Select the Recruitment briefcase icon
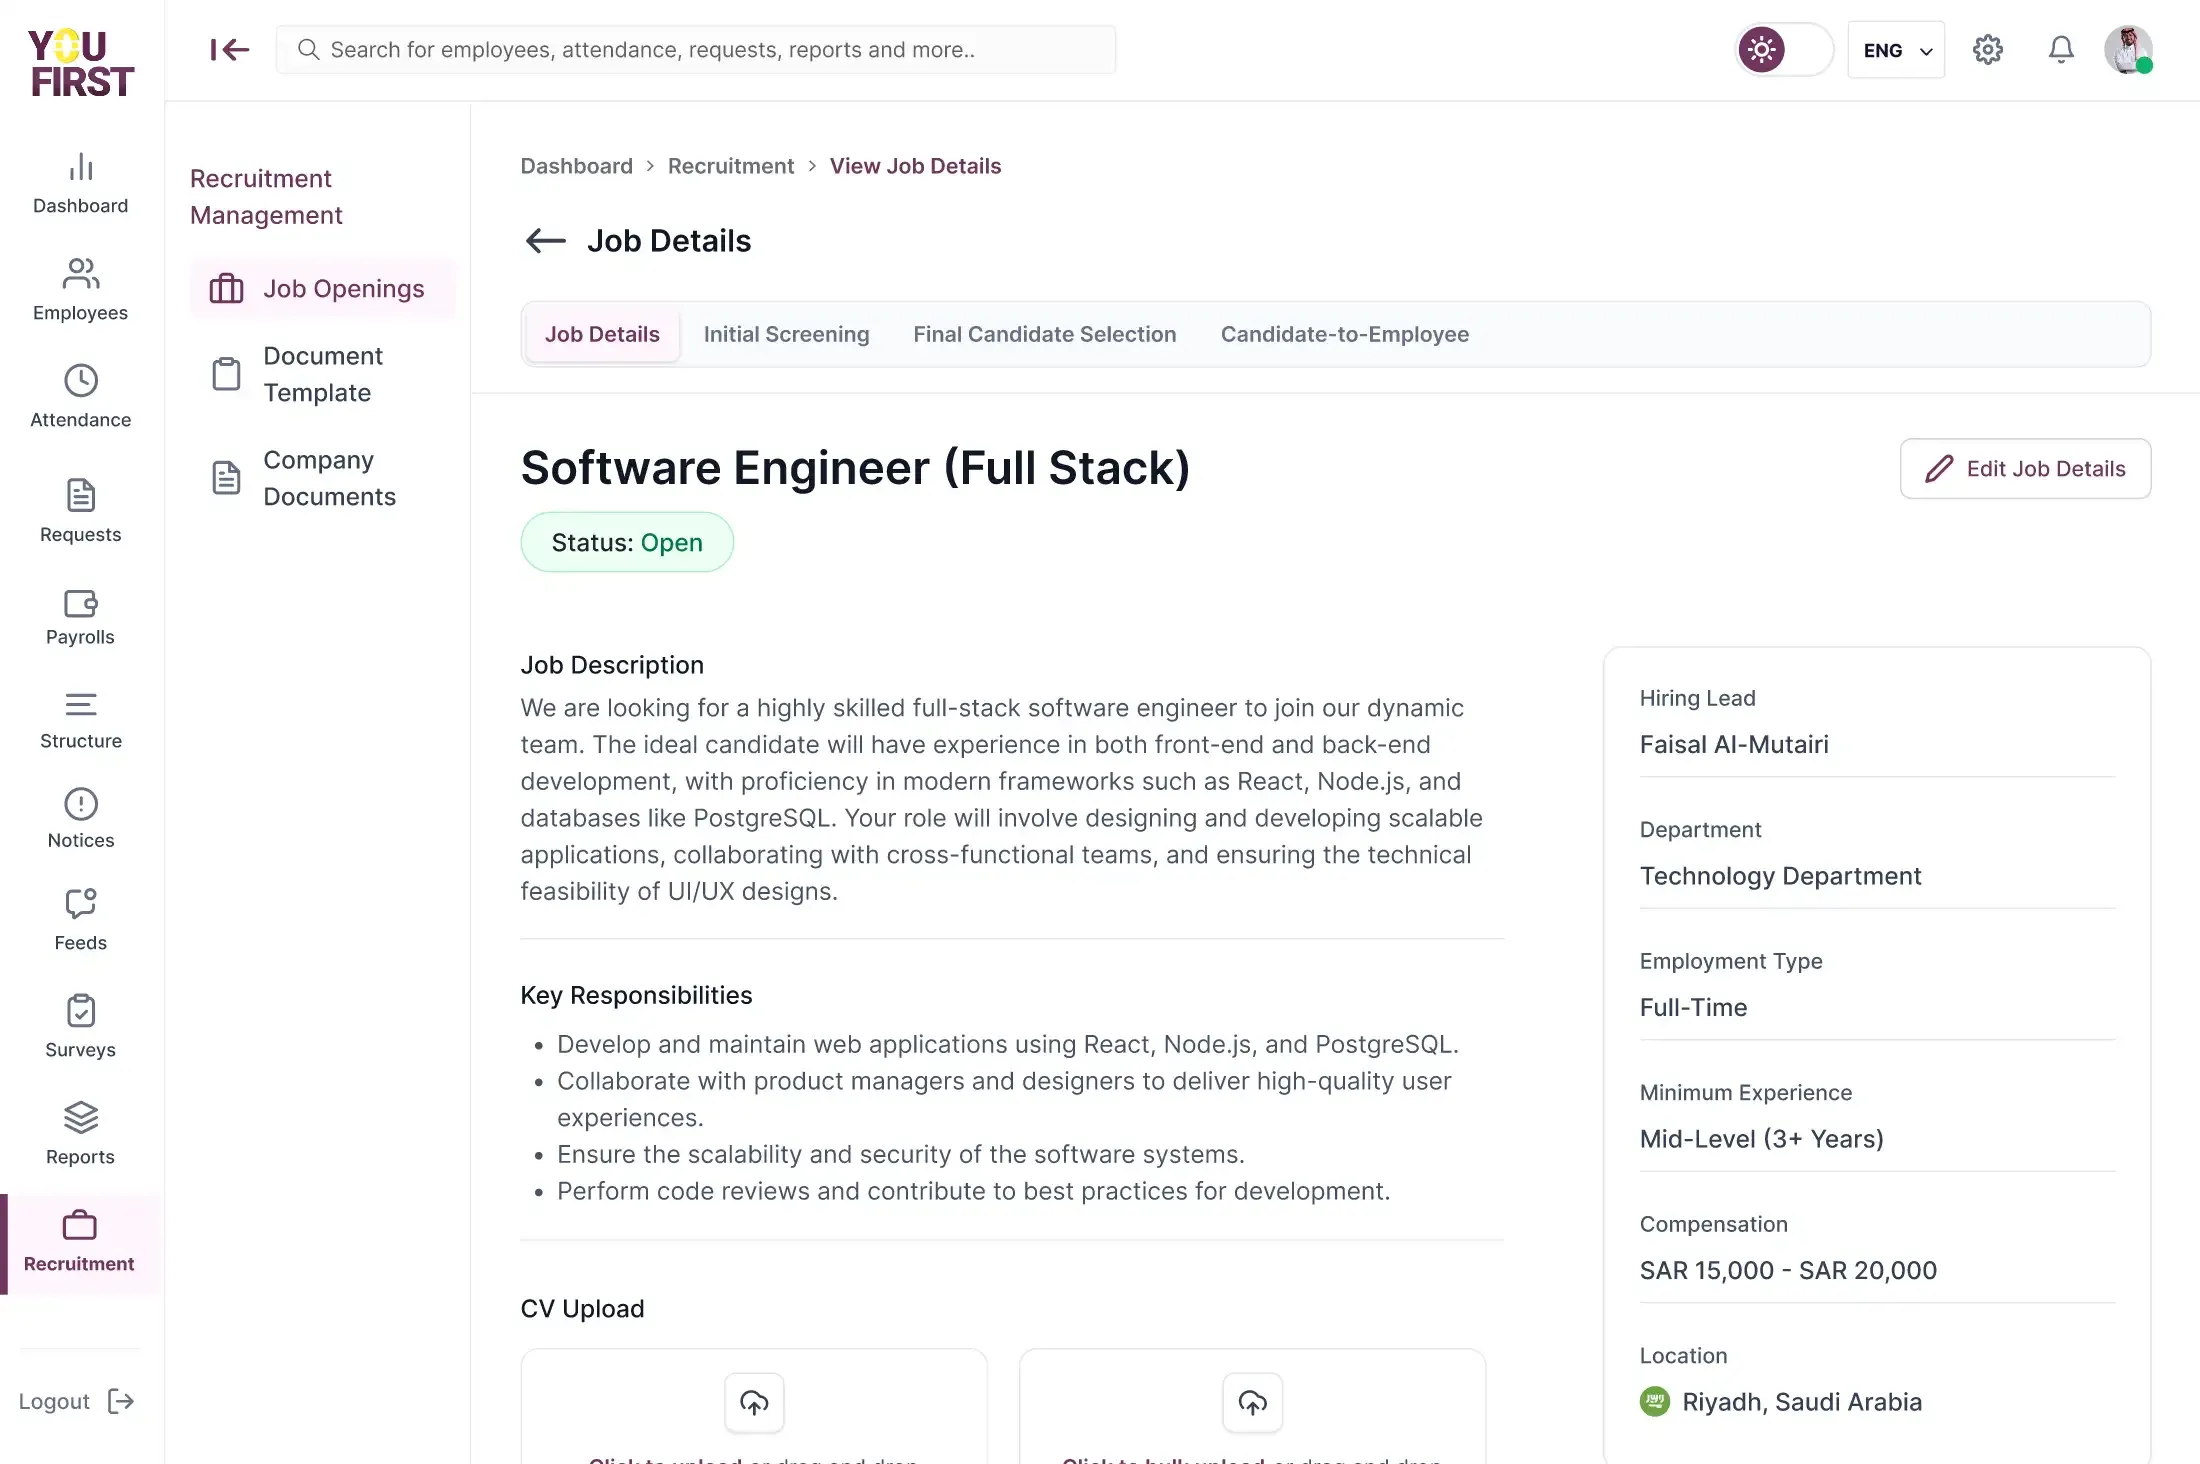This screenshot has width=2200, height=1464. (x=79, y=1225)
